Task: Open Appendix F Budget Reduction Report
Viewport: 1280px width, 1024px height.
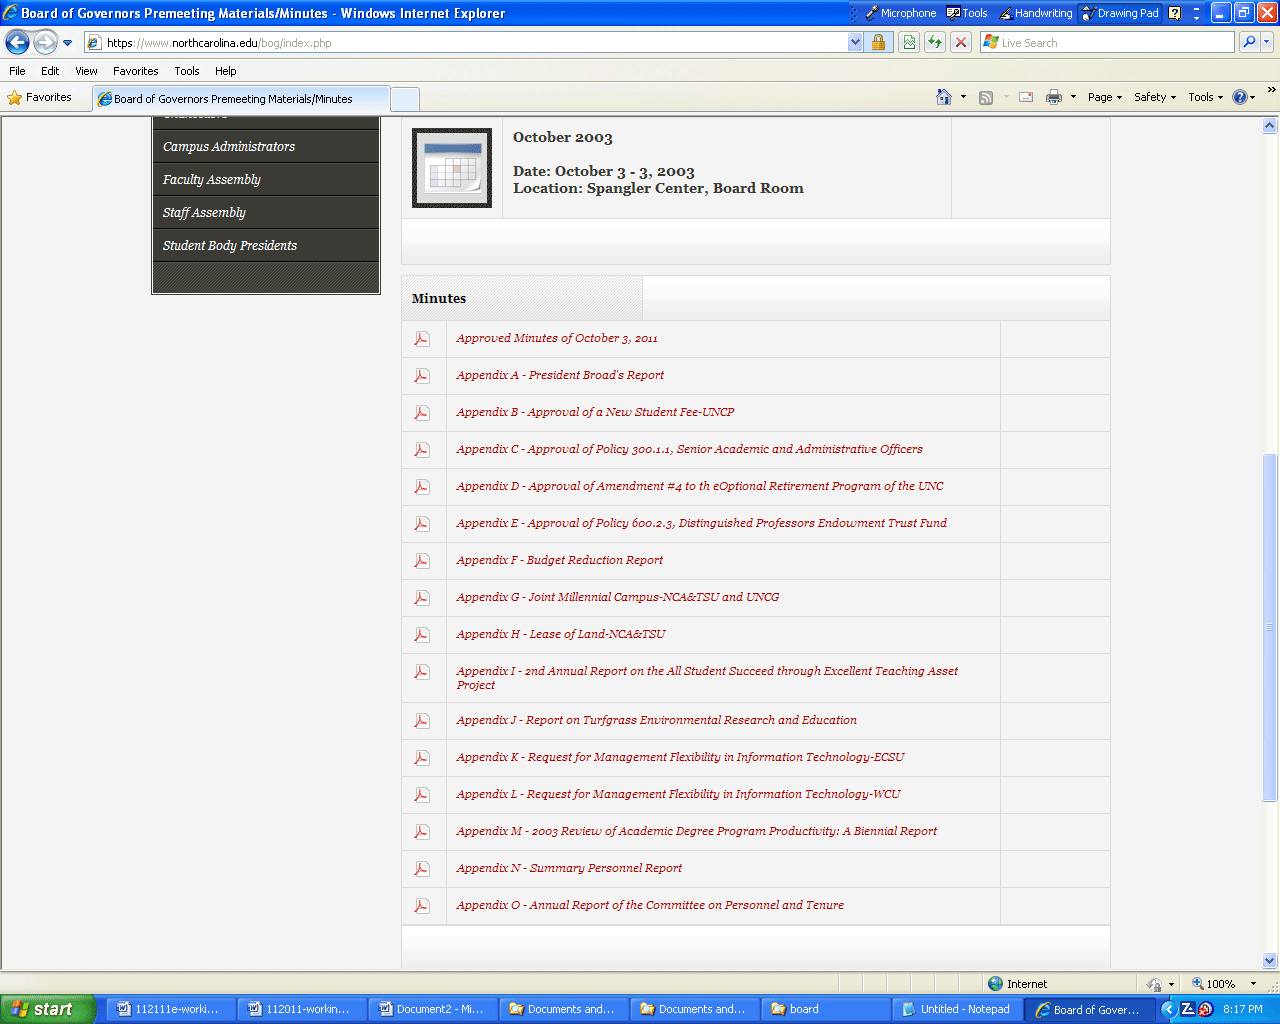Action: (559, 560)
